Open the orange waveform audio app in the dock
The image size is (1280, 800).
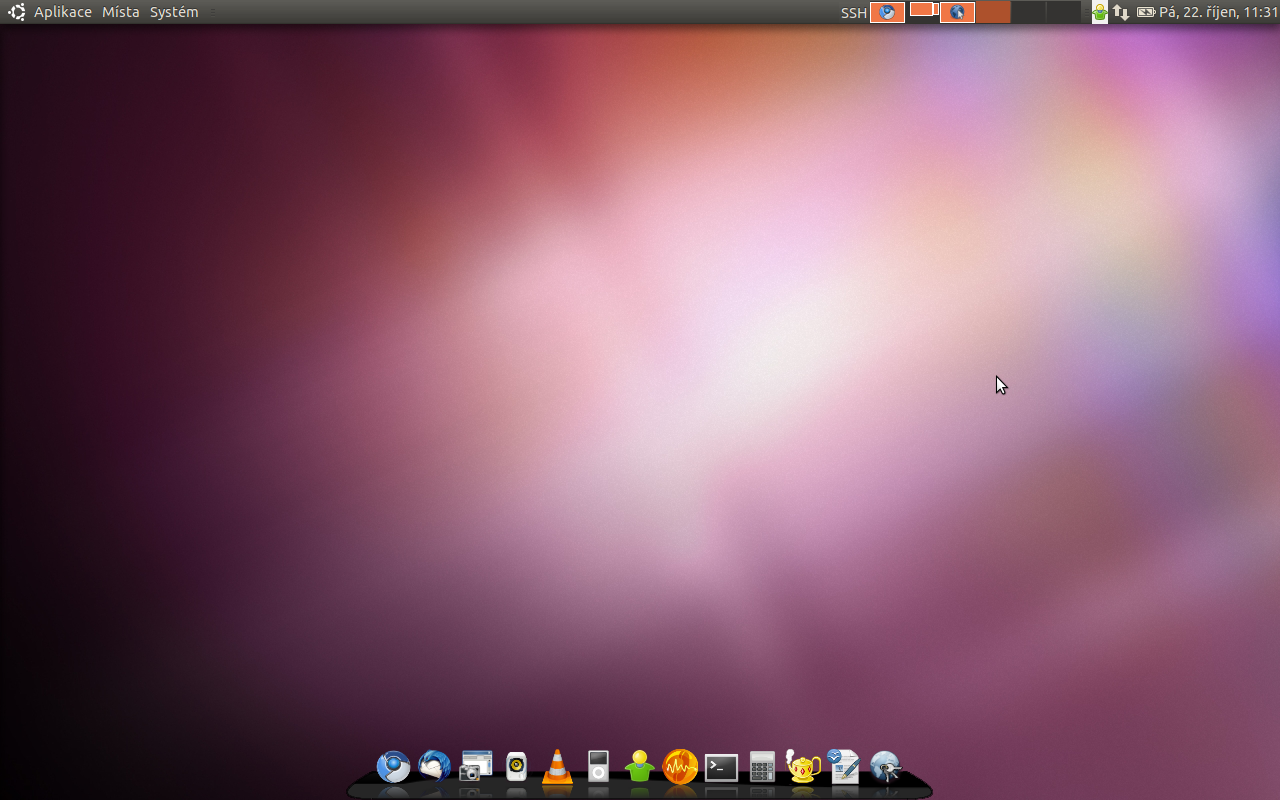[x=680, y=767]
